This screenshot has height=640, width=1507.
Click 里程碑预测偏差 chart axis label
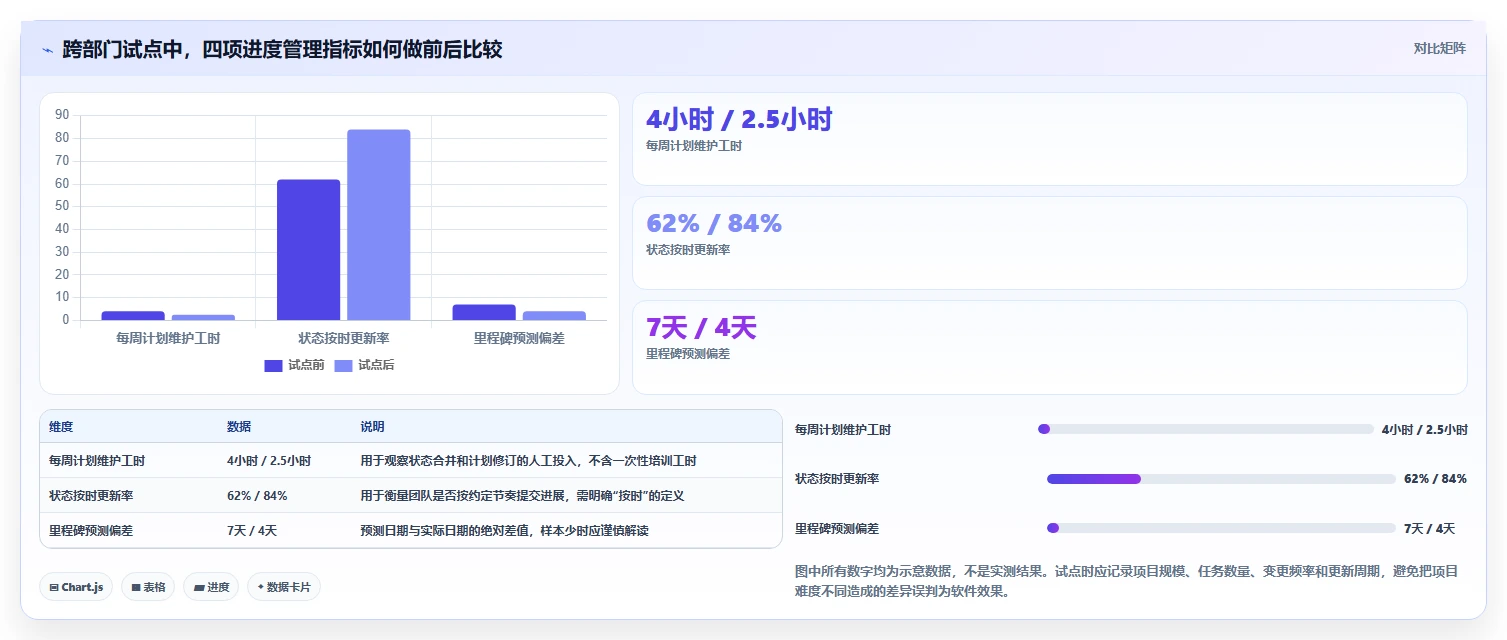(x=519, y=338)
